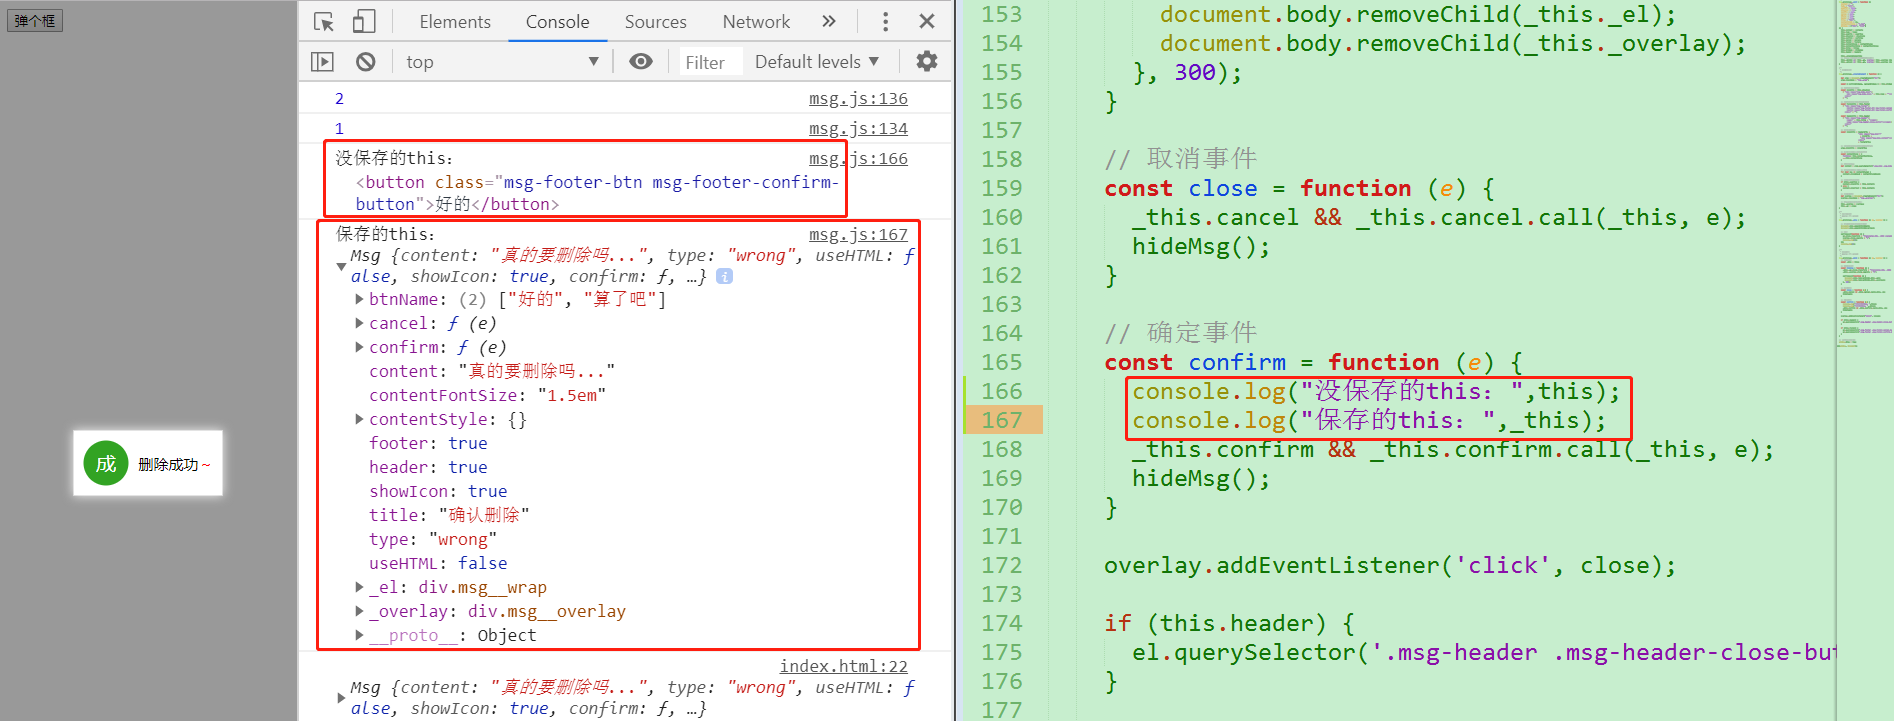Viewport: 1894px width, 721px height.
Task: Show the console sidebar
Action: 322,62
